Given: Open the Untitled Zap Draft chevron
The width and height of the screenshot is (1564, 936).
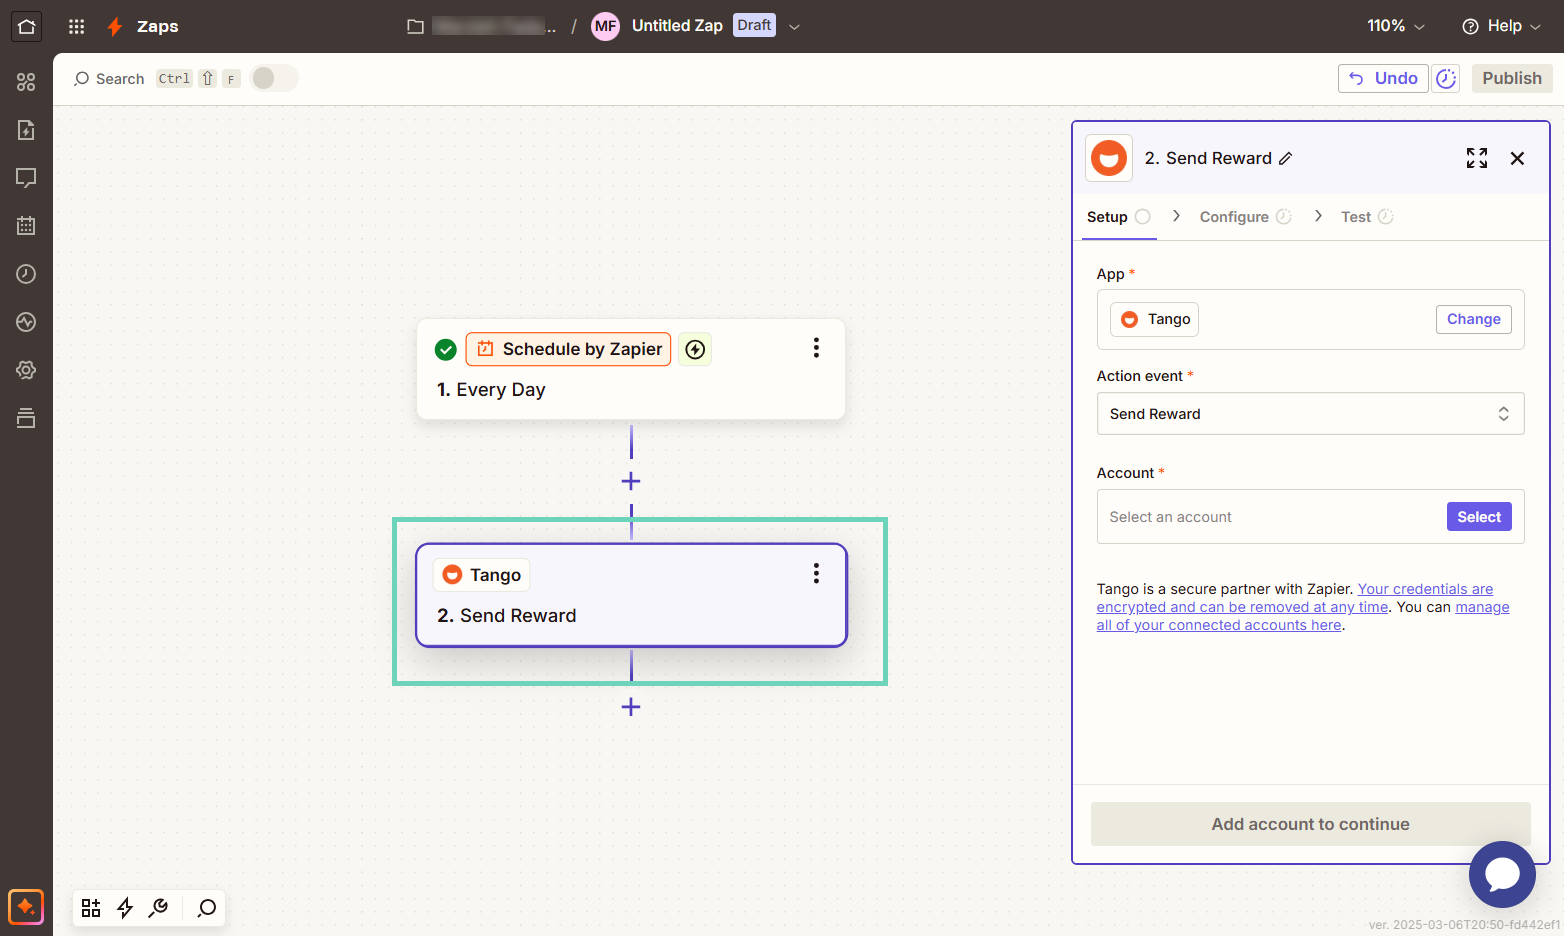Looking at the screenshot, I should click(794, 27).
